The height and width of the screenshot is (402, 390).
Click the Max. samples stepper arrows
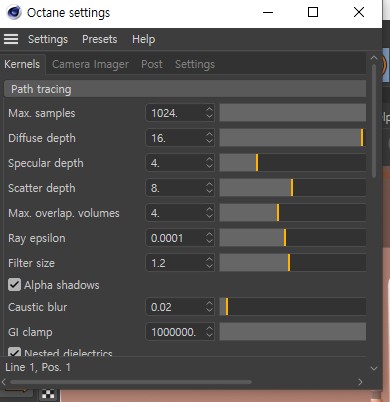pyautogui.click(x=209, y=113)
